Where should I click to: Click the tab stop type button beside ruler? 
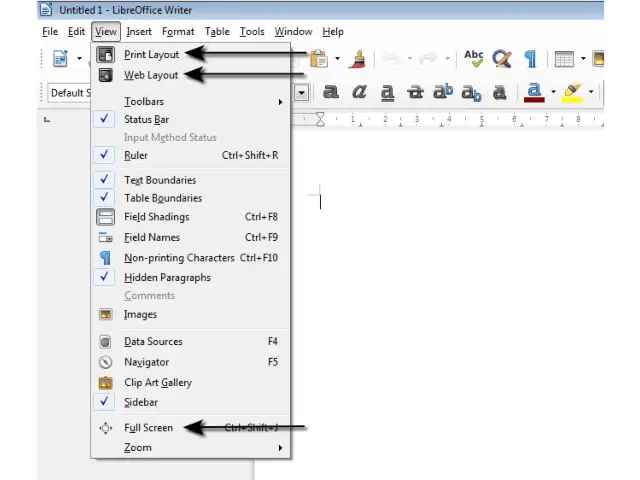pyautogui.click(x=47, y=120)
